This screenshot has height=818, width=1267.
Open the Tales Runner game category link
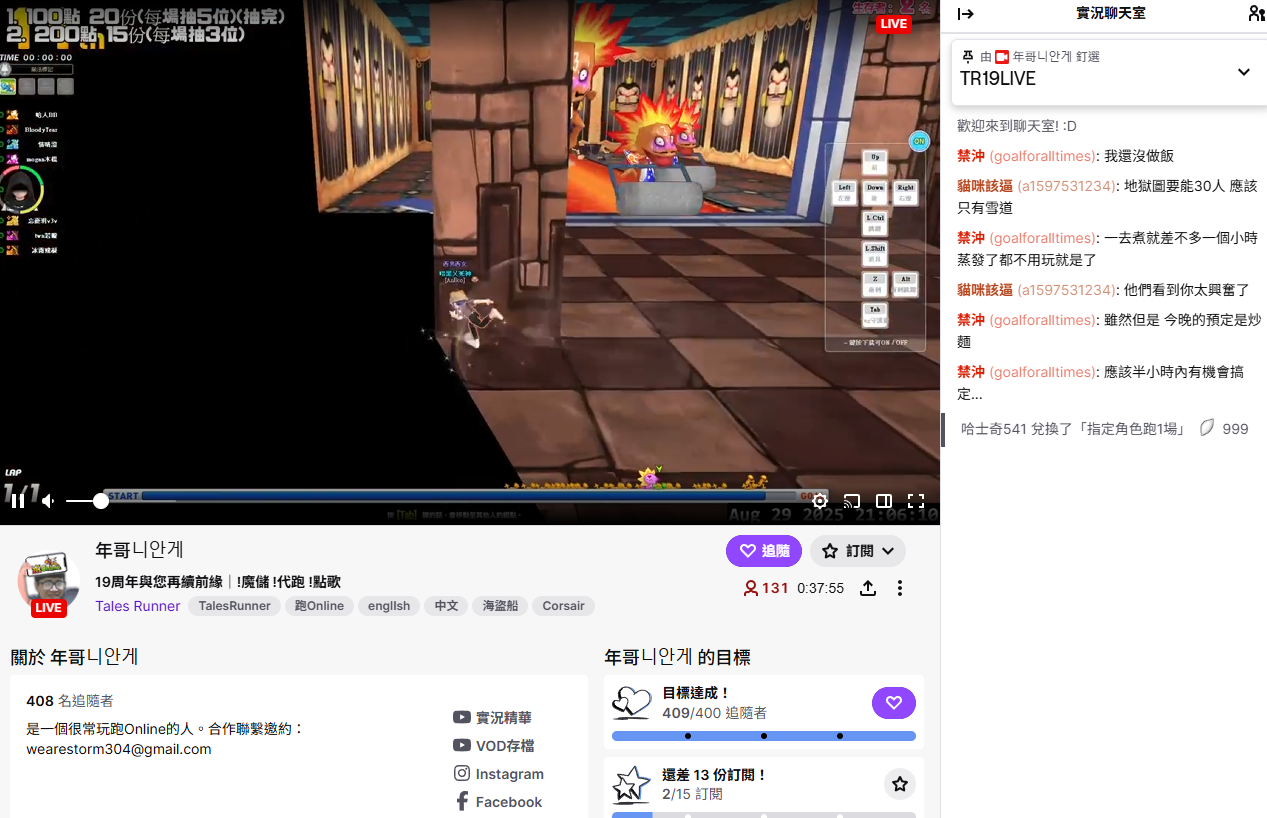[x=137, y=606]
